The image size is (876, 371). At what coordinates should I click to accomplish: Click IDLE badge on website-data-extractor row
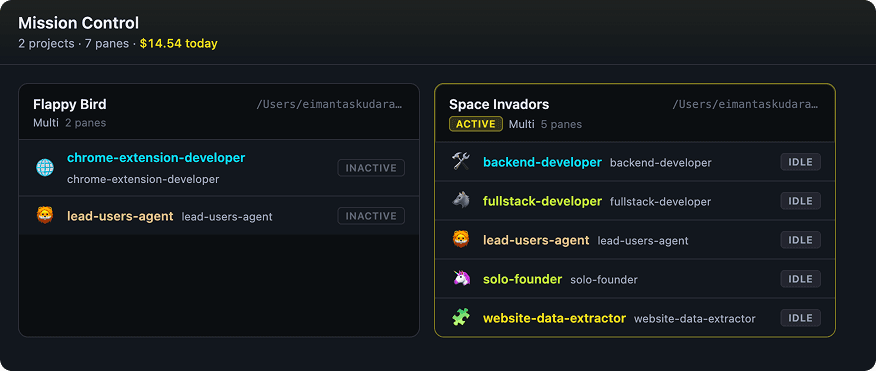pyautogui.click(x=801, y=318)
